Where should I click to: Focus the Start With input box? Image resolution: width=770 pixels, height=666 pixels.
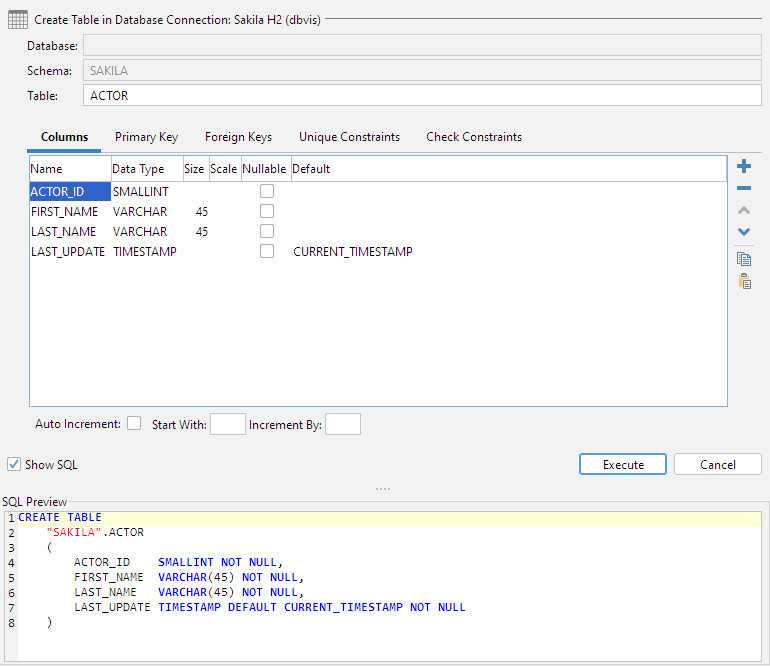coord(227,424)
